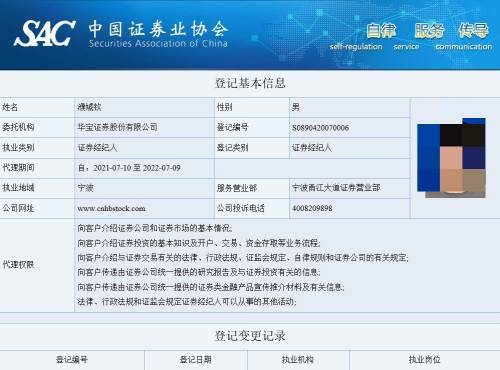Screen dimensions: 500x370
Task: Click the 委托机构 label cell
Action: tap(37, 127)
